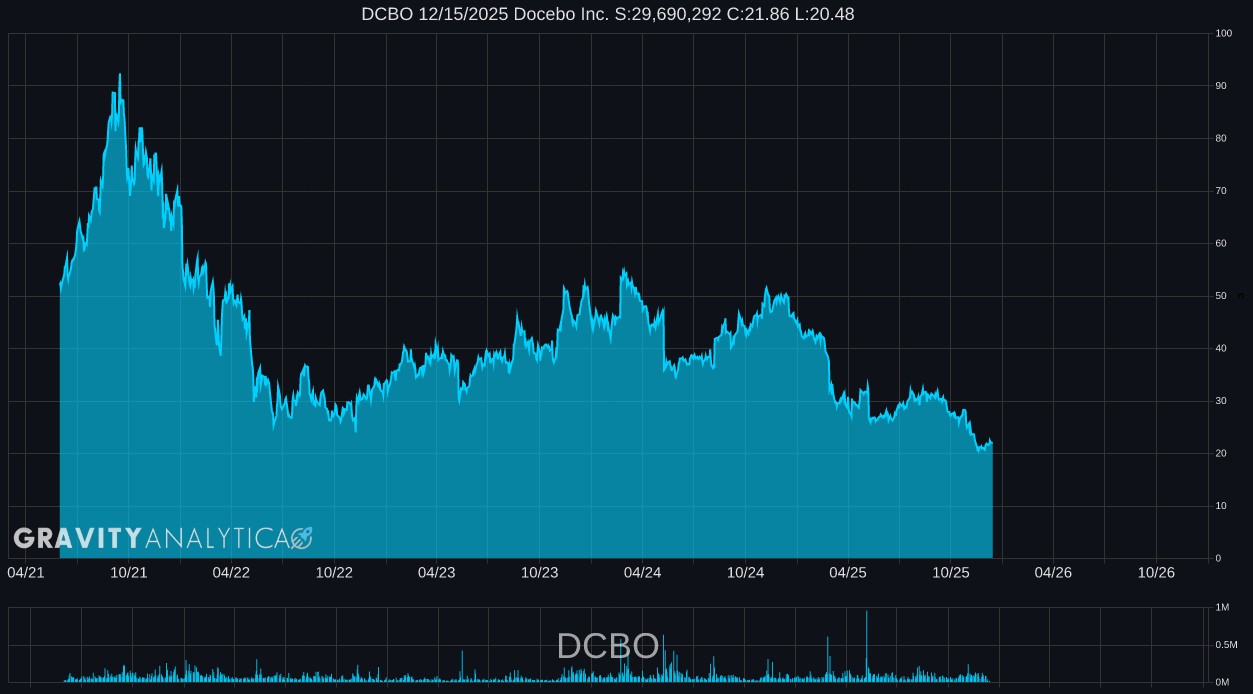
Task: Click the rocket icon in the Gravity Analytica logo
Action: (x=301, y=539)
